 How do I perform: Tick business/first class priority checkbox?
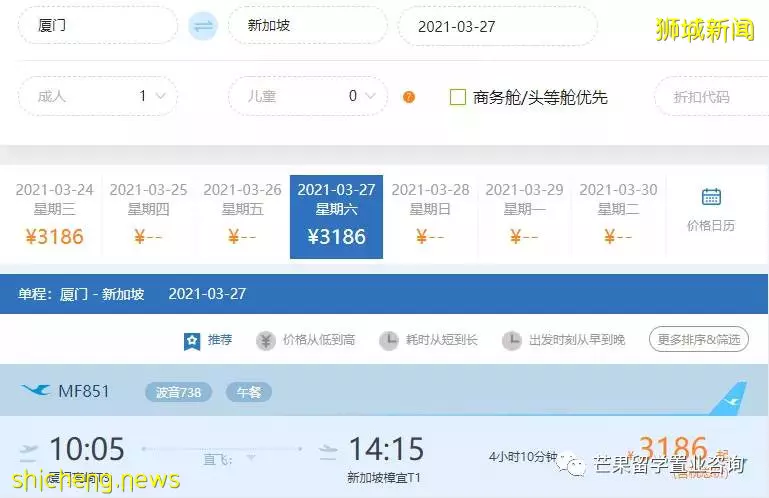[458, 97]
